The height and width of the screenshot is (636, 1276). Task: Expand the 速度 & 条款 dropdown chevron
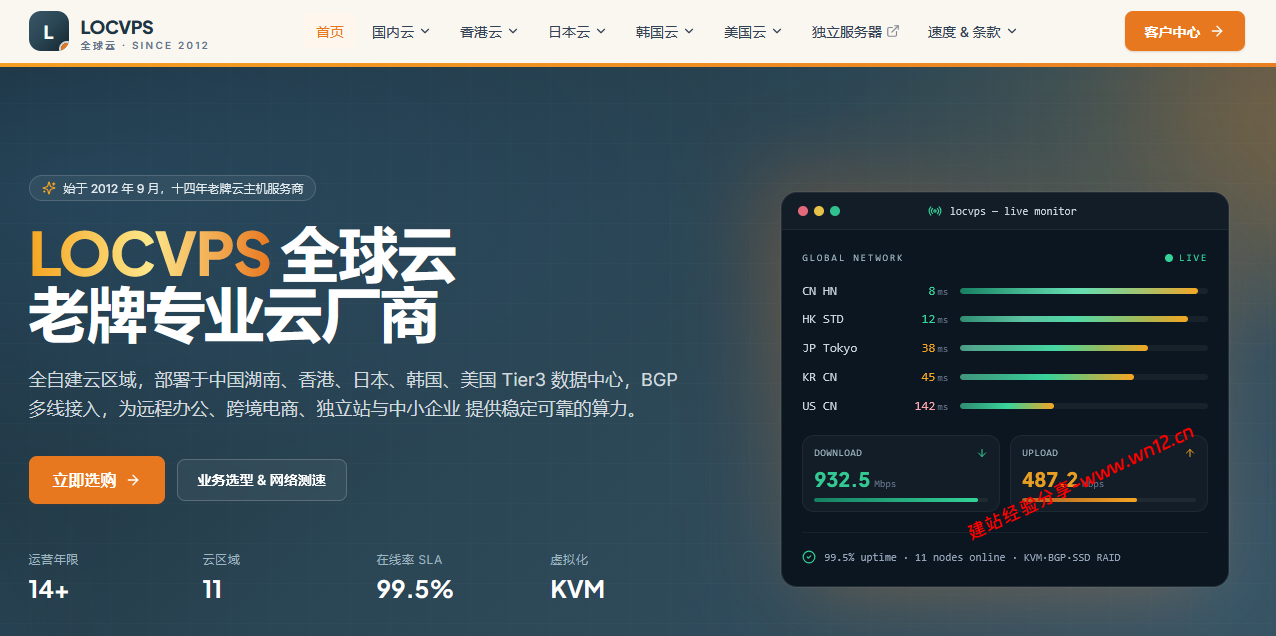[x=1011, y=32]
